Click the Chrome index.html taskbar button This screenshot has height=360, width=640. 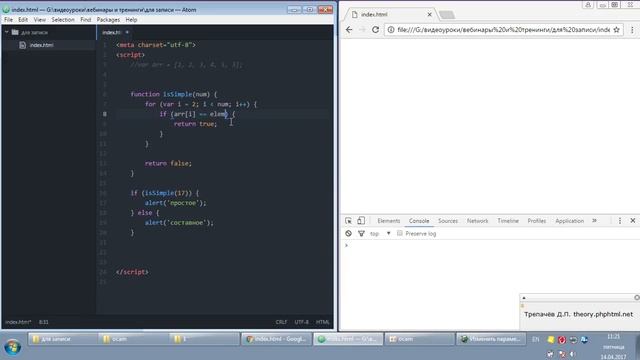pyautogui.click(x=277, y=339)
